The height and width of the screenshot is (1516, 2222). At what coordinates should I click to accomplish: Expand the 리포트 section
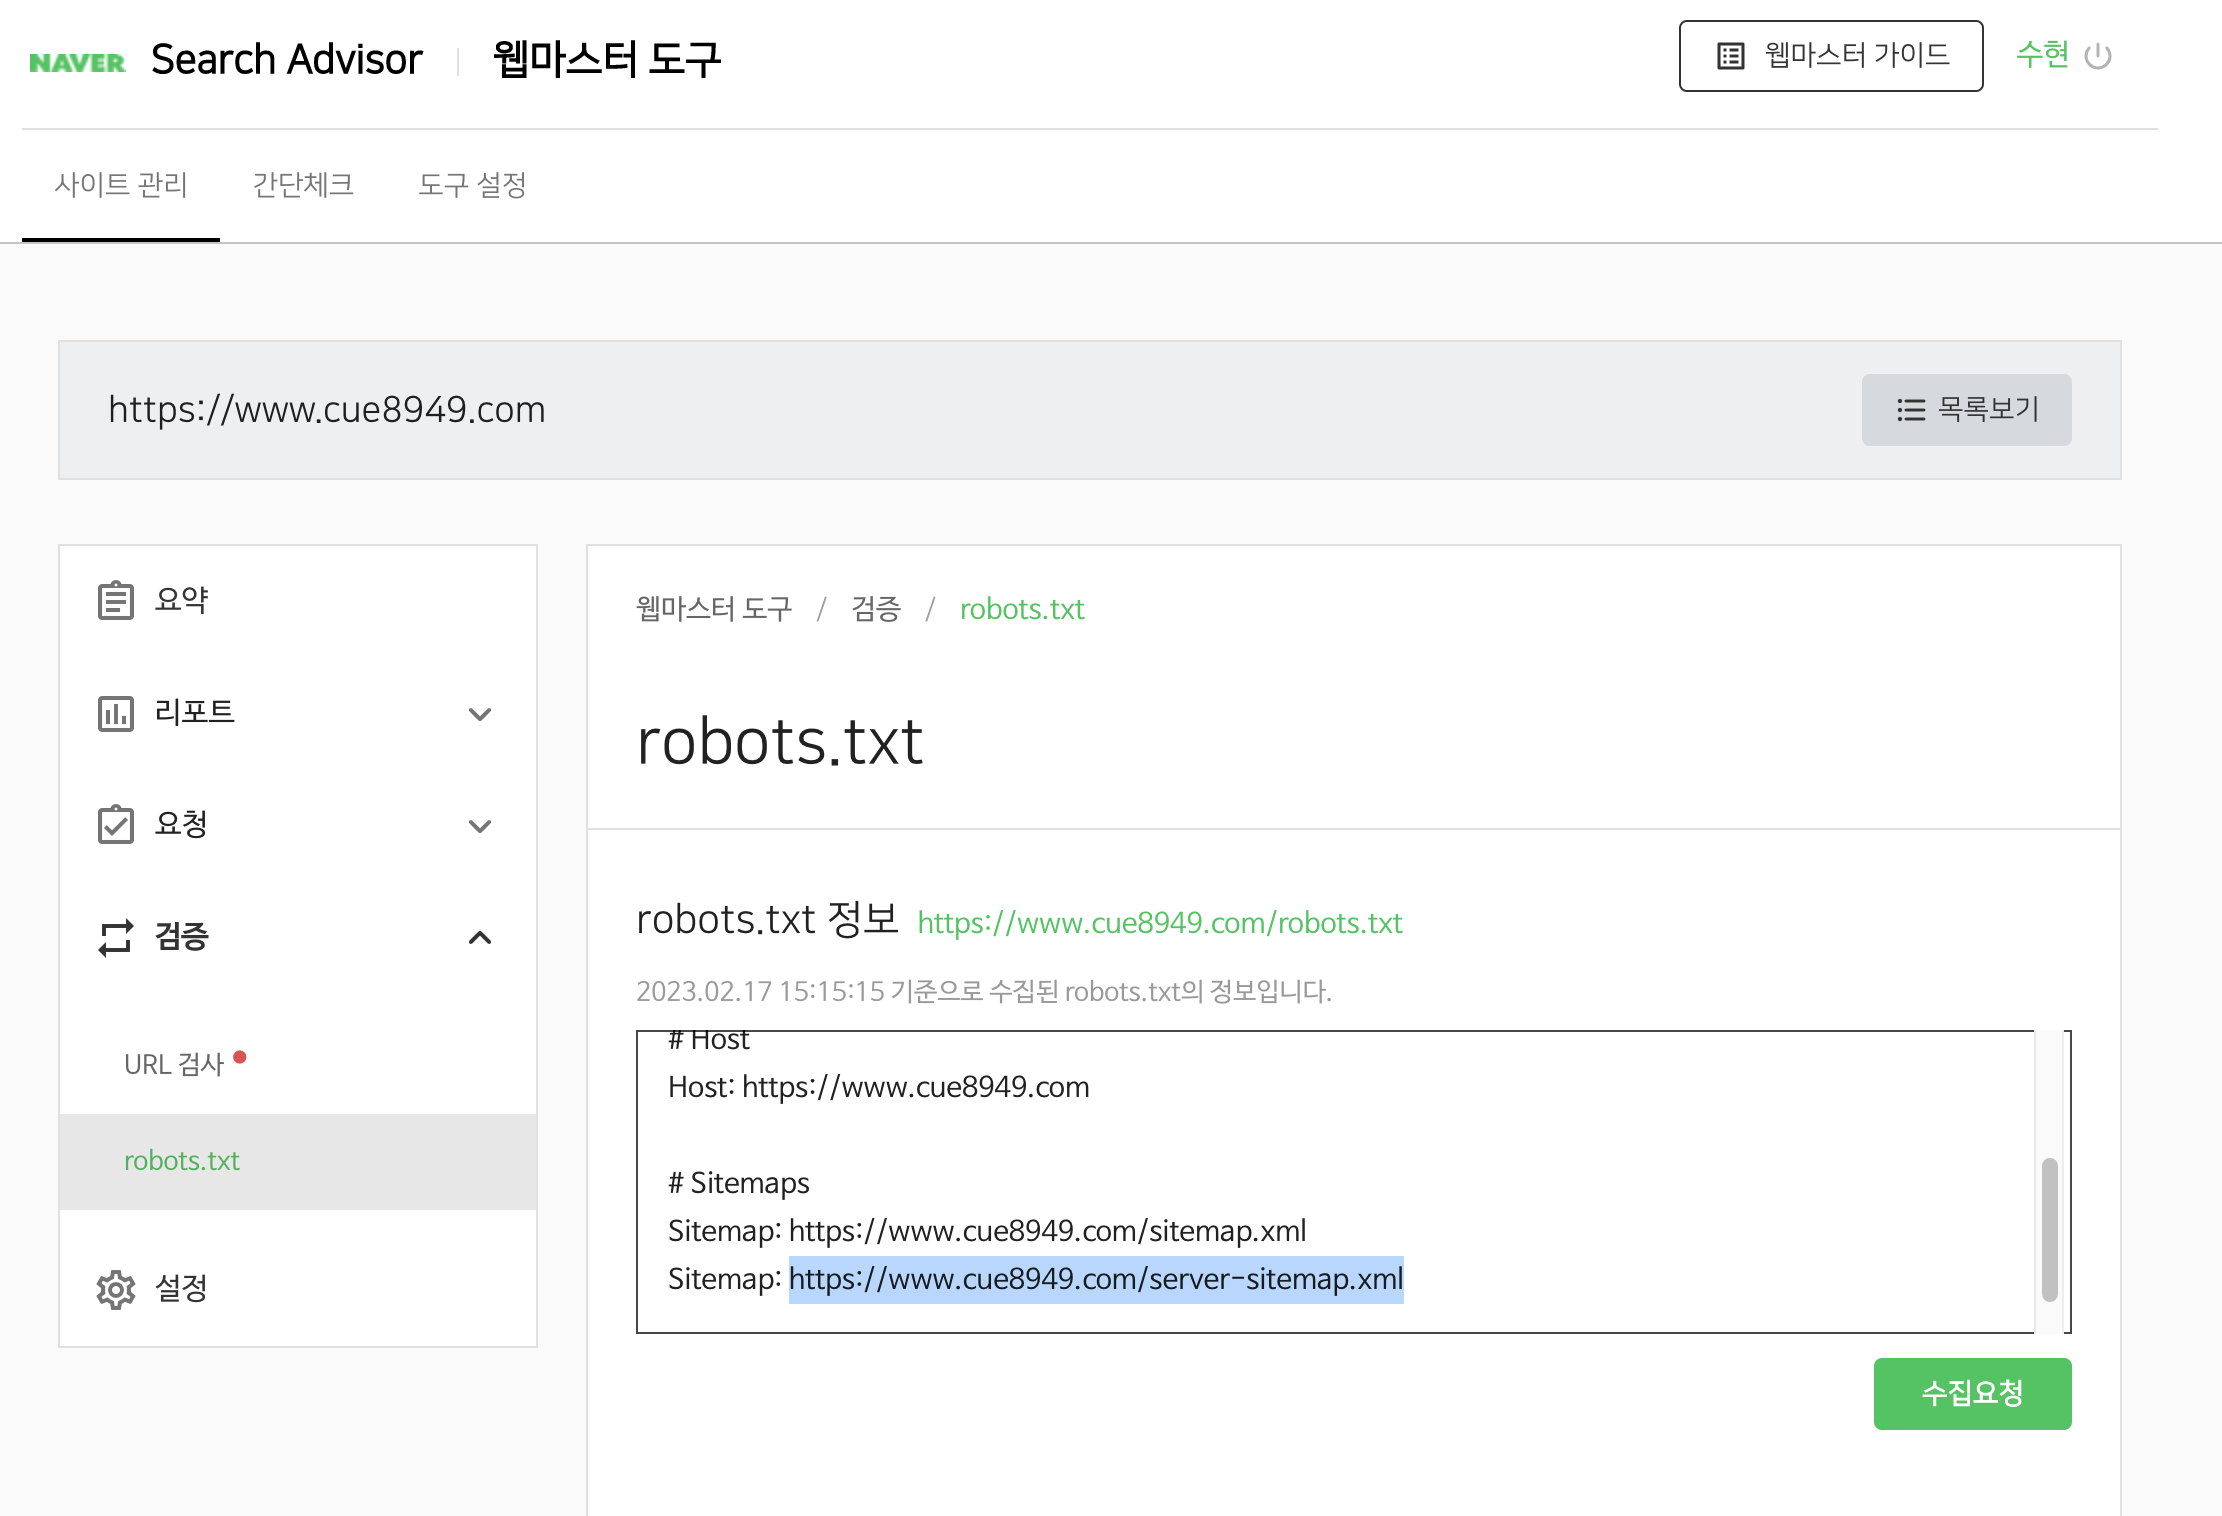pos(481,713)
